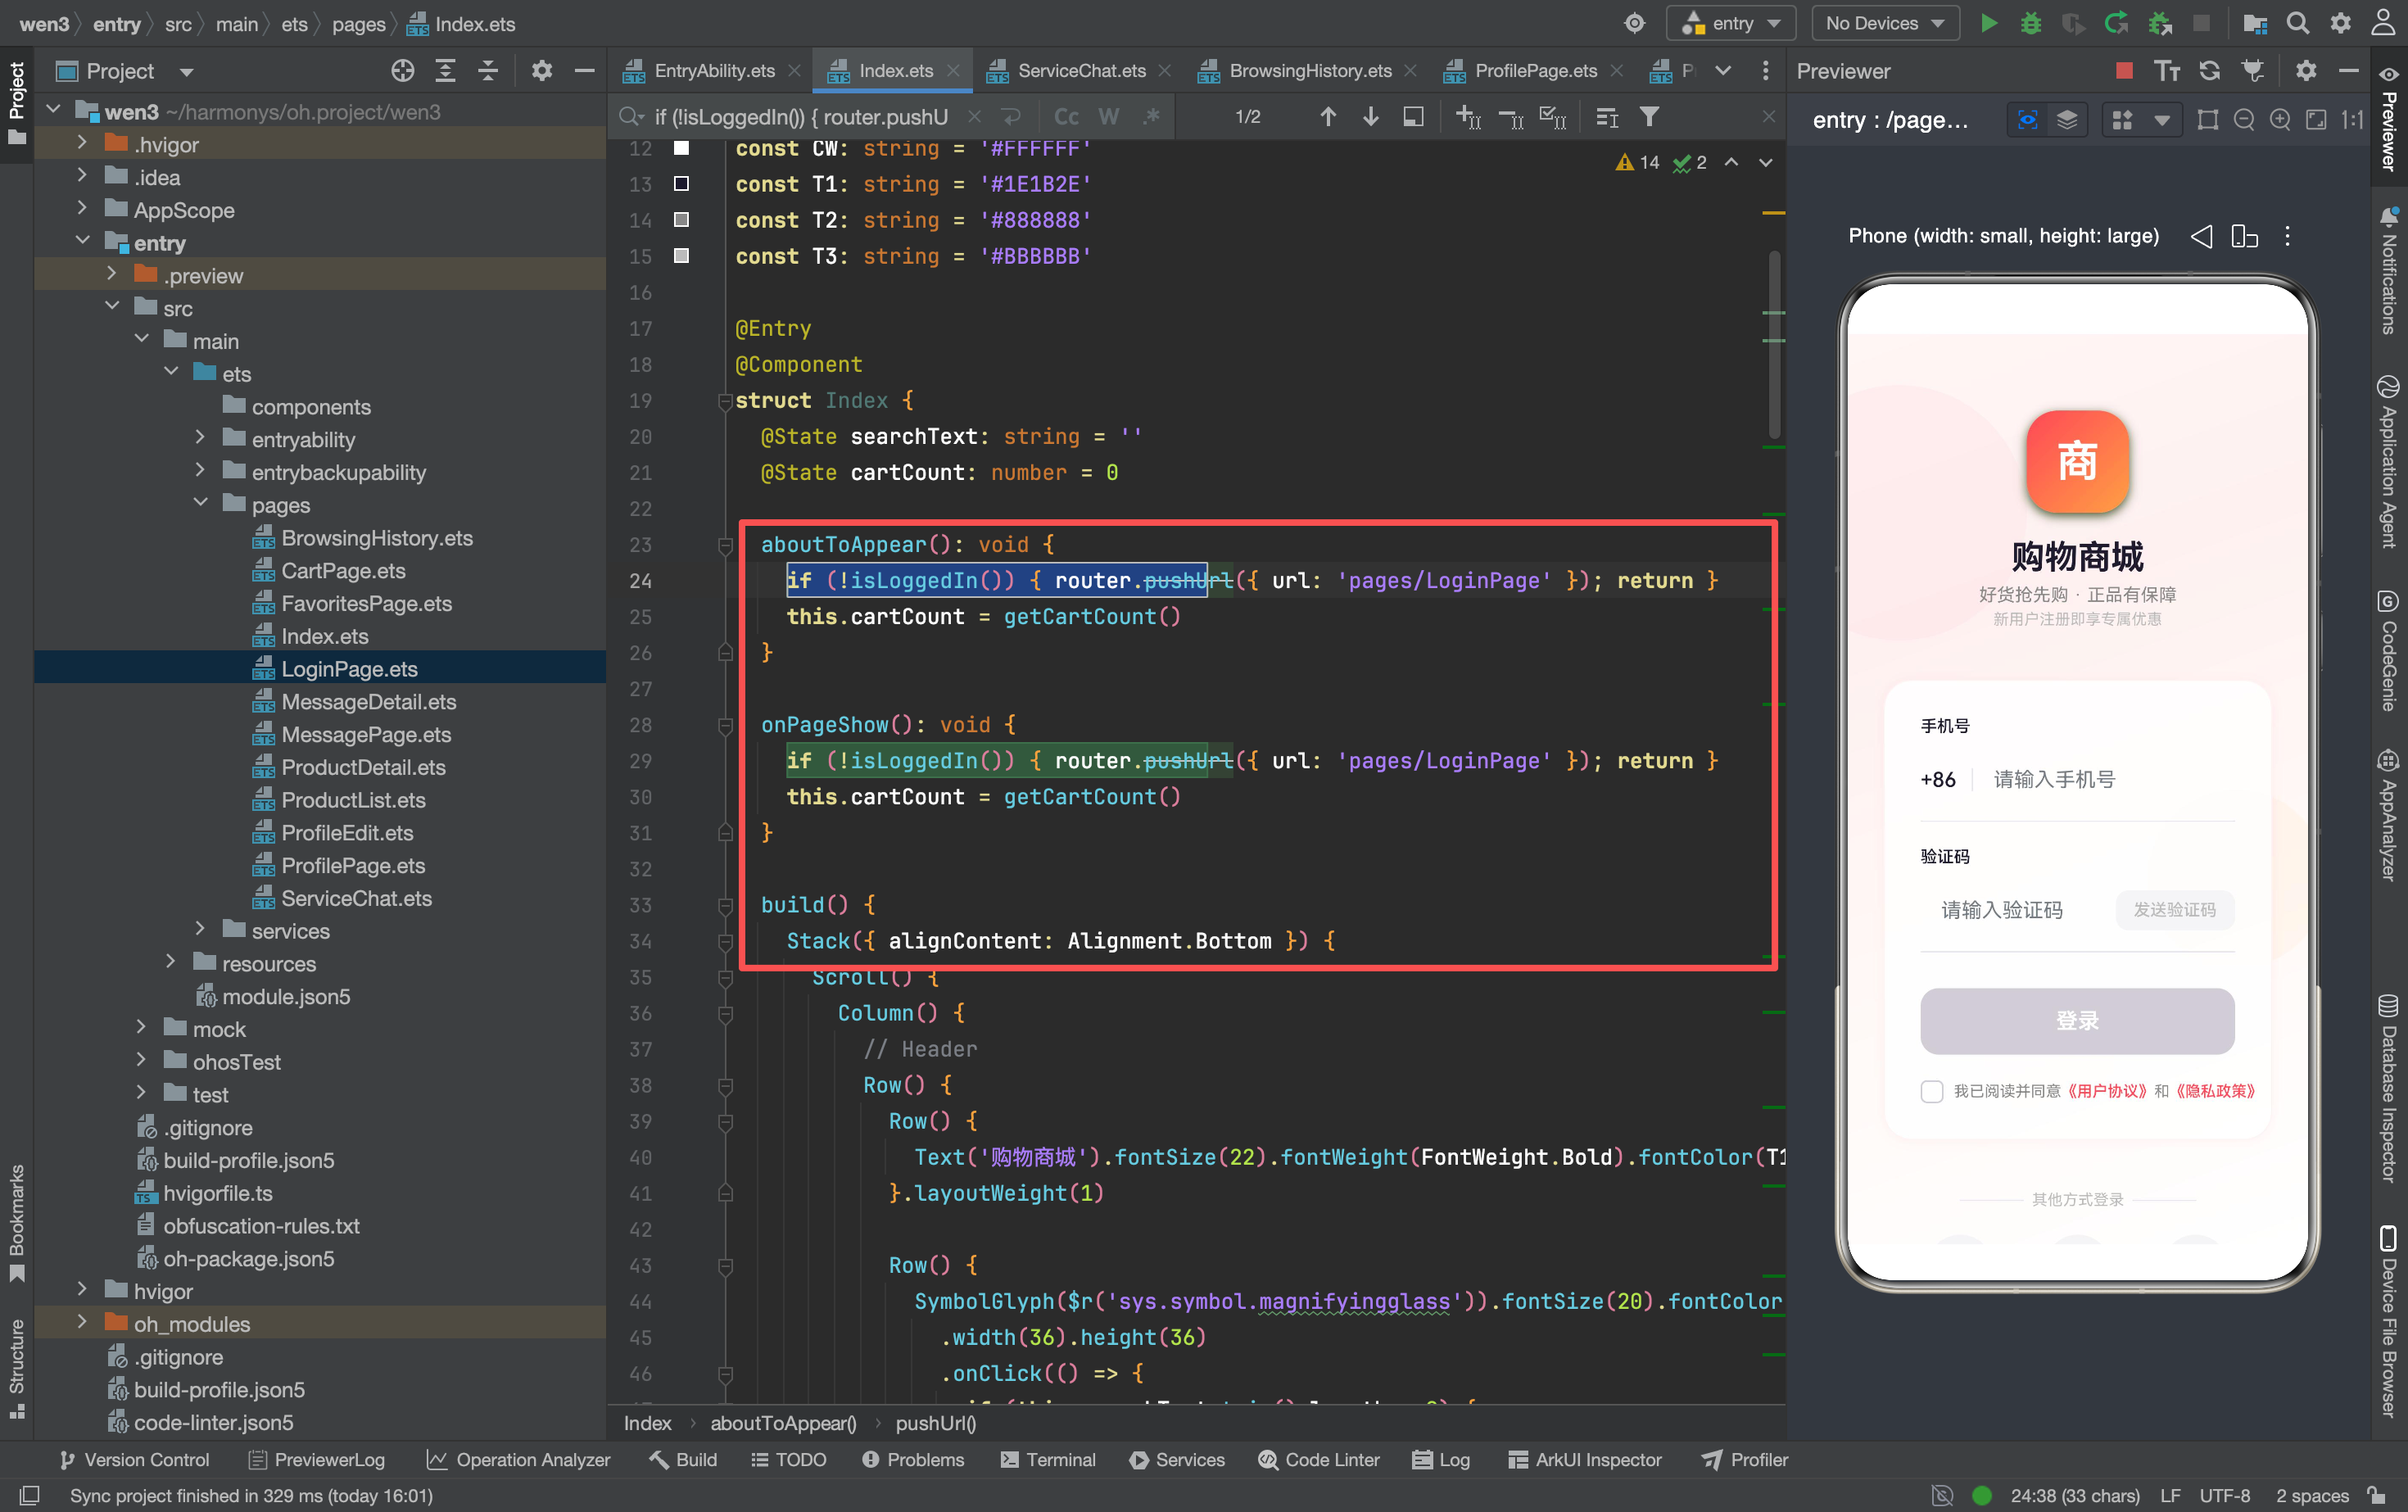The height and width of the screenshot is (1512, 2408).
Task: Click the color swatch for #1E1B2E on line 13
Action: pyautogui.click(x=681, y=184)
